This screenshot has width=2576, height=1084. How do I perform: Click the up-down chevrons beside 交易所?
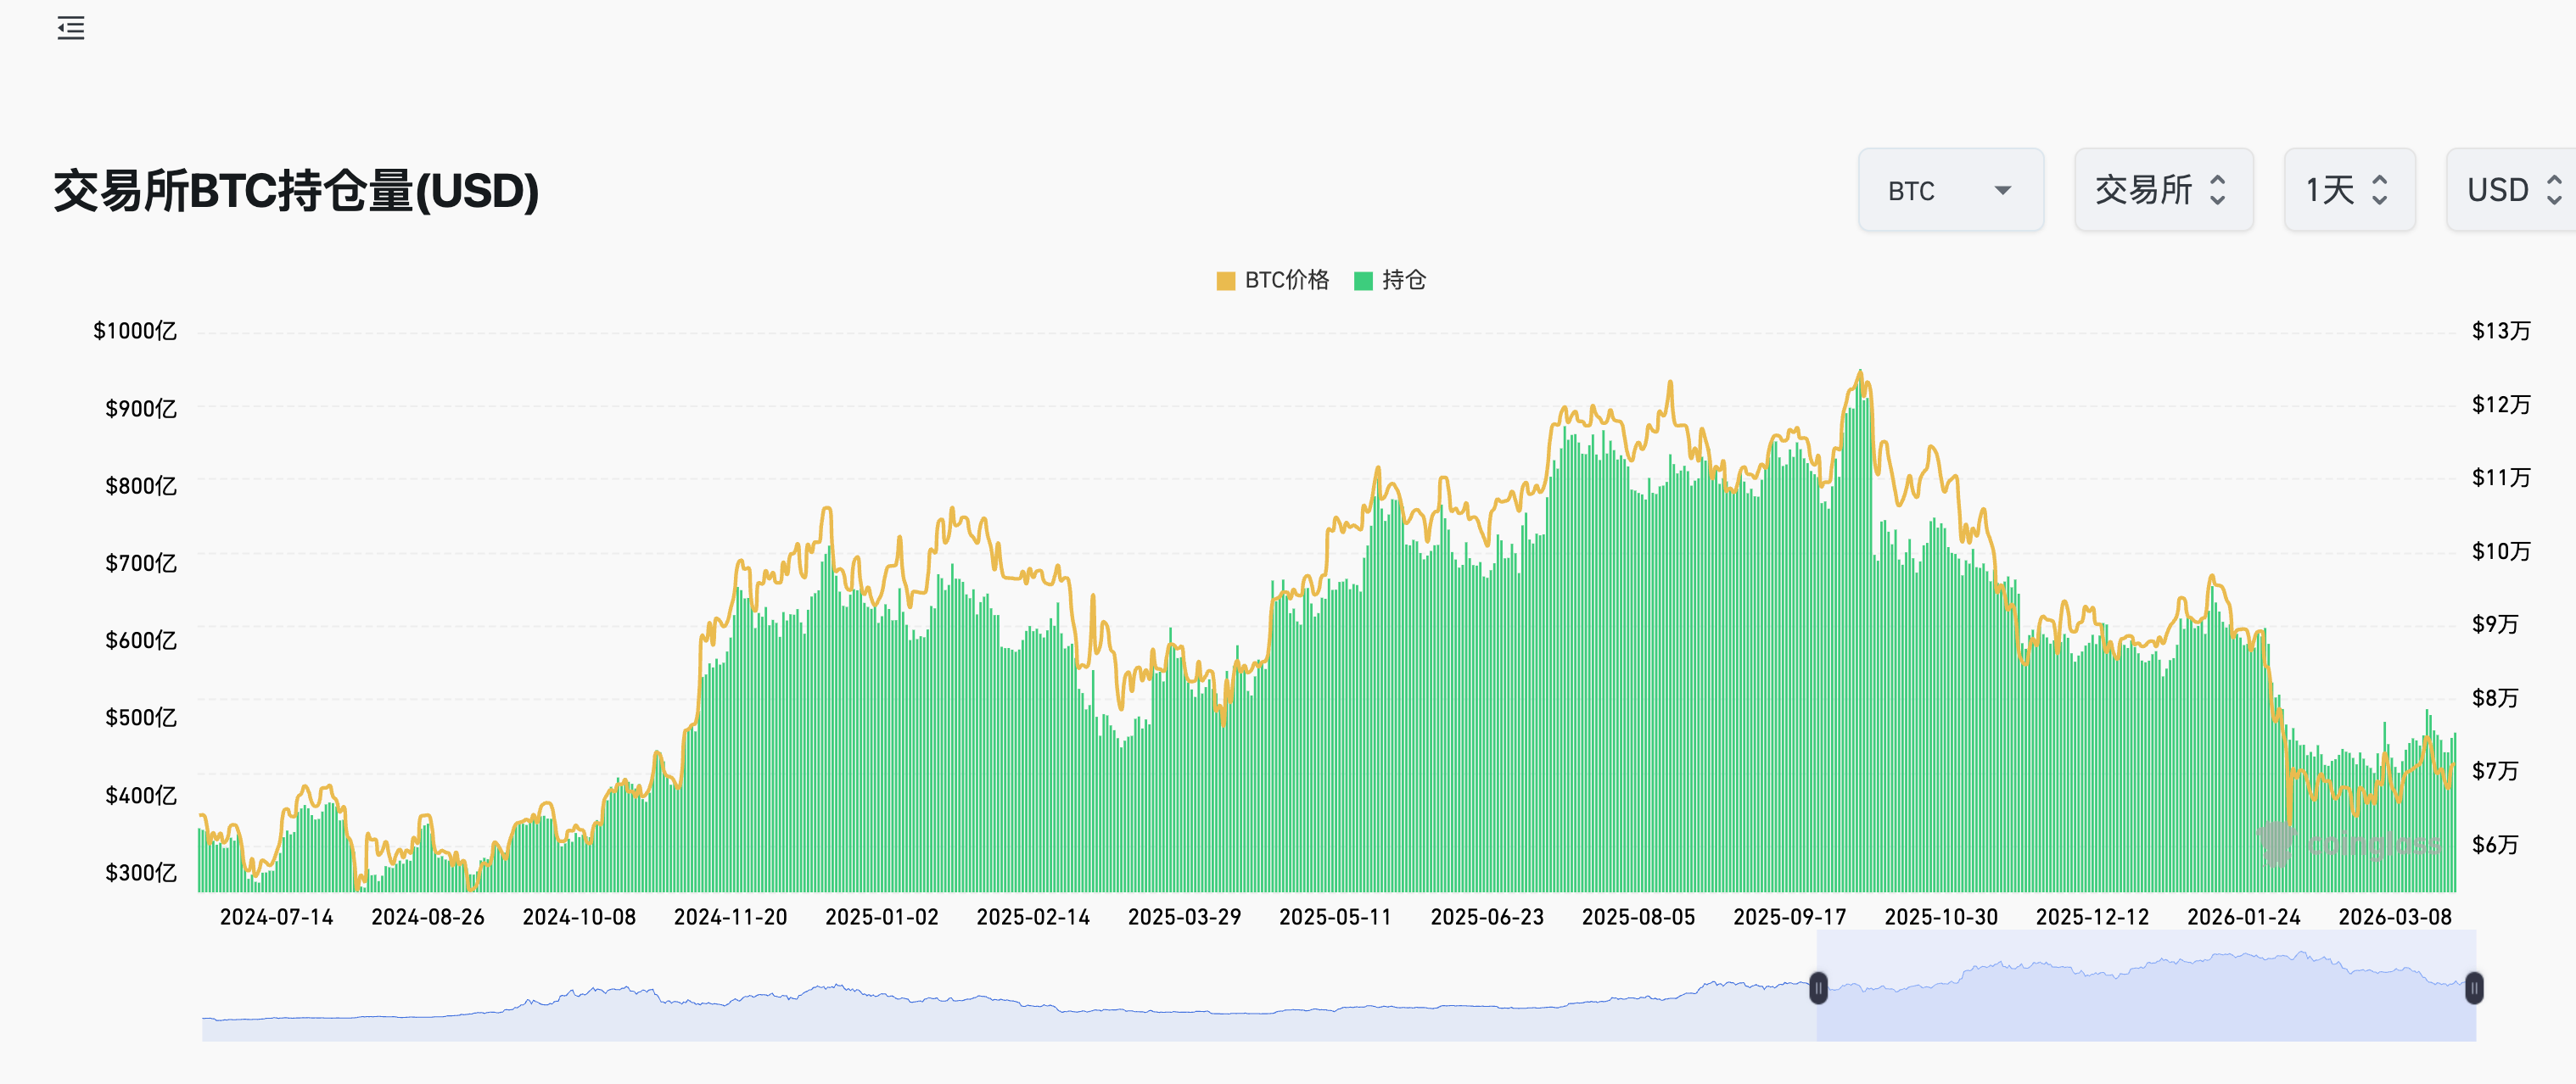pos(2217,190)
